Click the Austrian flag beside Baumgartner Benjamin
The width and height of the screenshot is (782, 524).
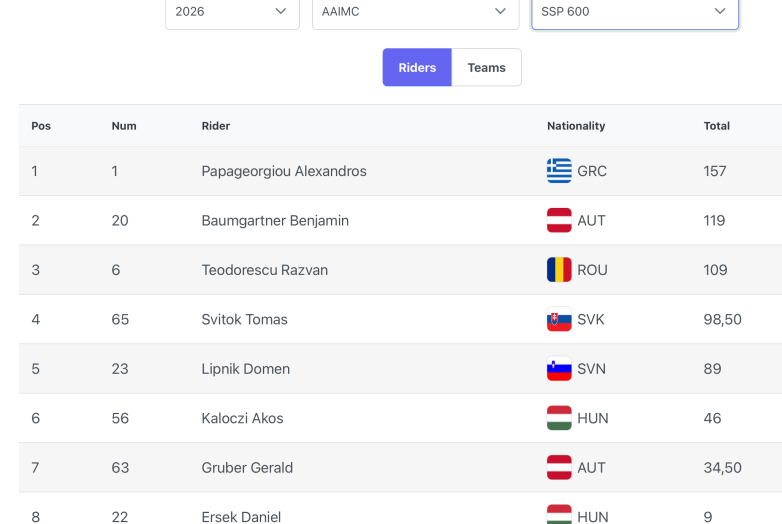point(559,220)
